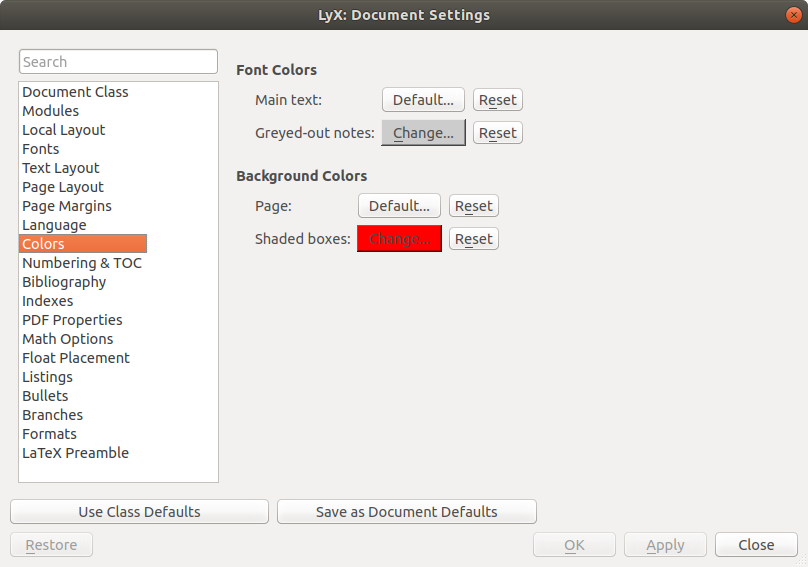
Task: Click the Search field in settings
Action: tap(118, 62)
